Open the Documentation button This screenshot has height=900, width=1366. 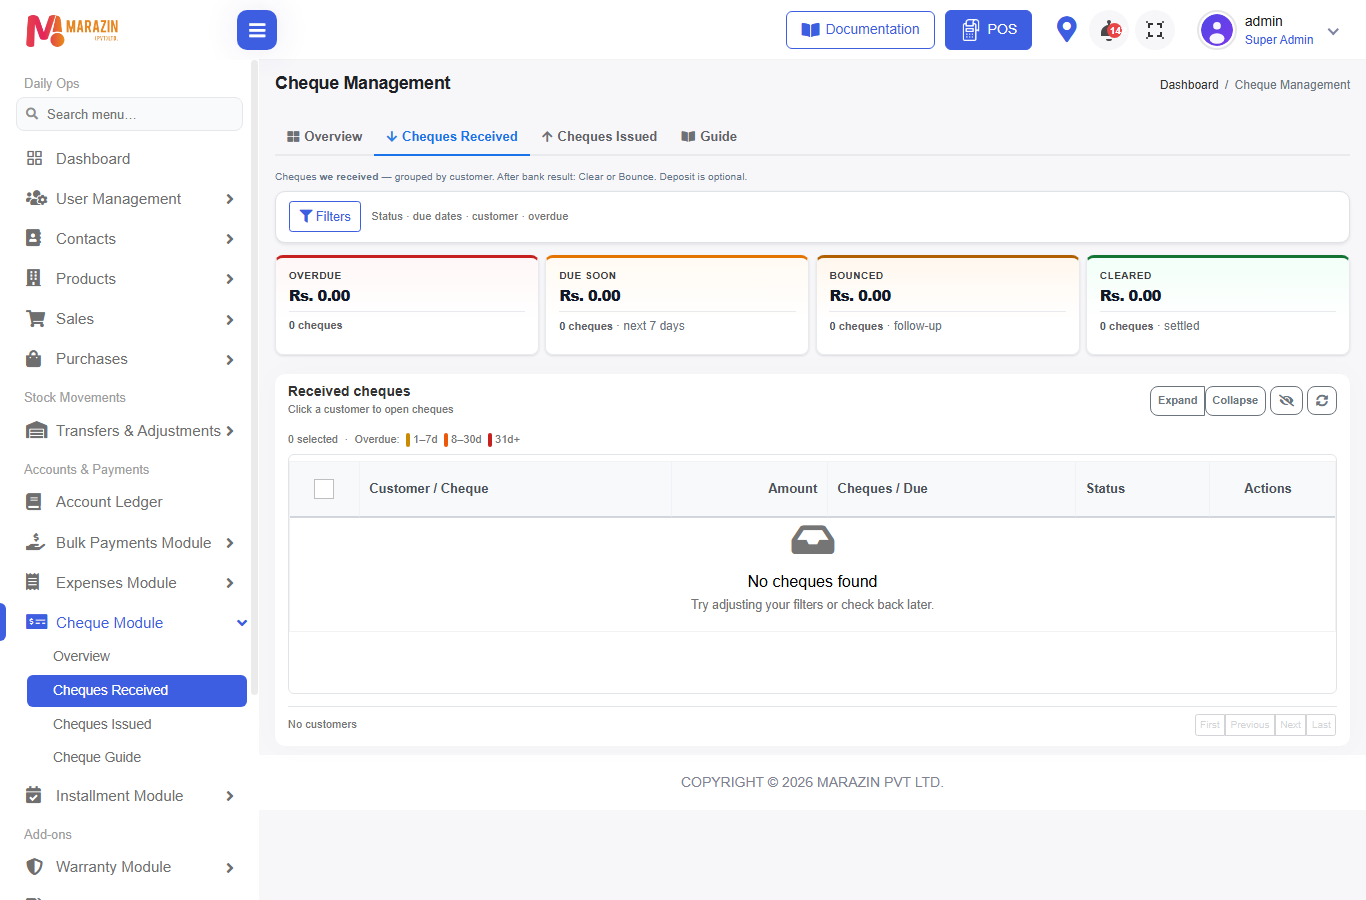point(860,30)
